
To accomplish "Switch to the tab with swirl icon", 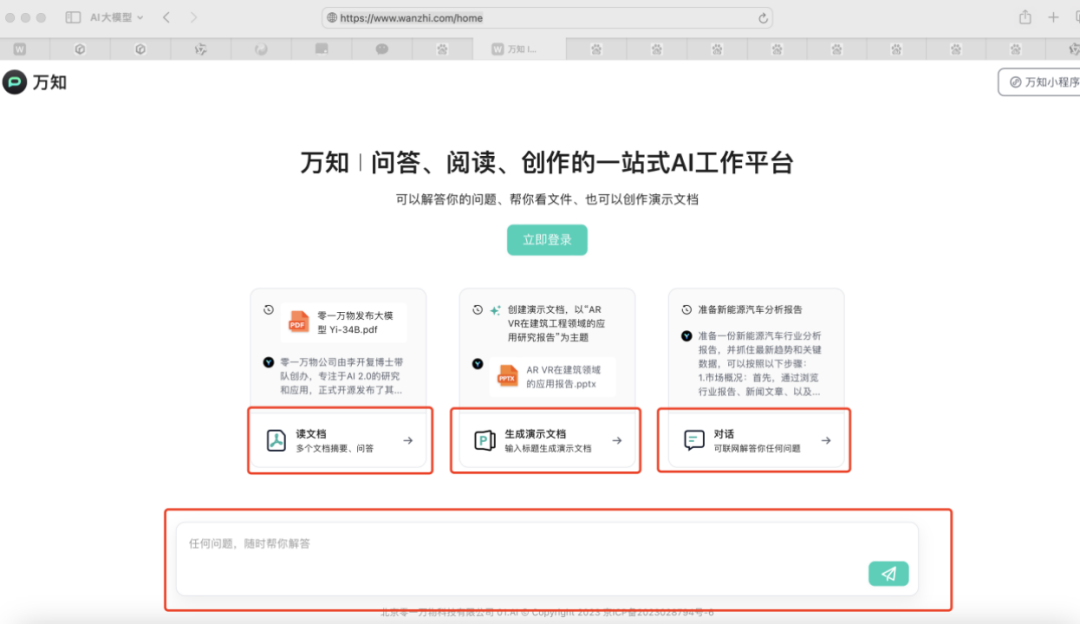I will tap(261, 49).
